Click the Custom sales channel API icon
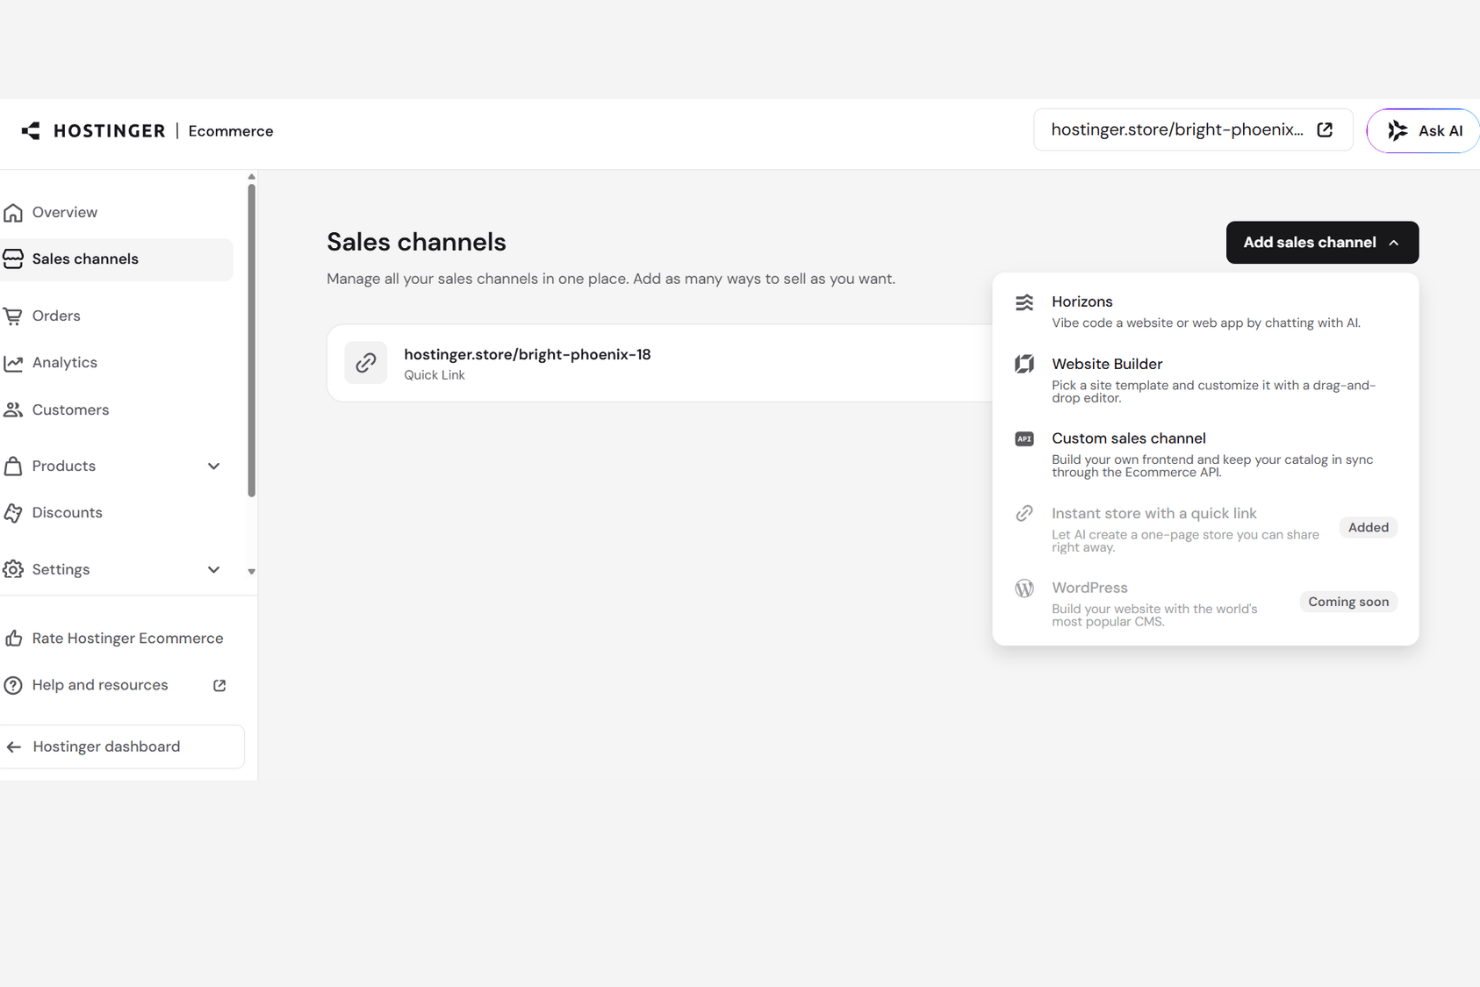Viewport: 1480px width, 987px height. point(1024,439)
